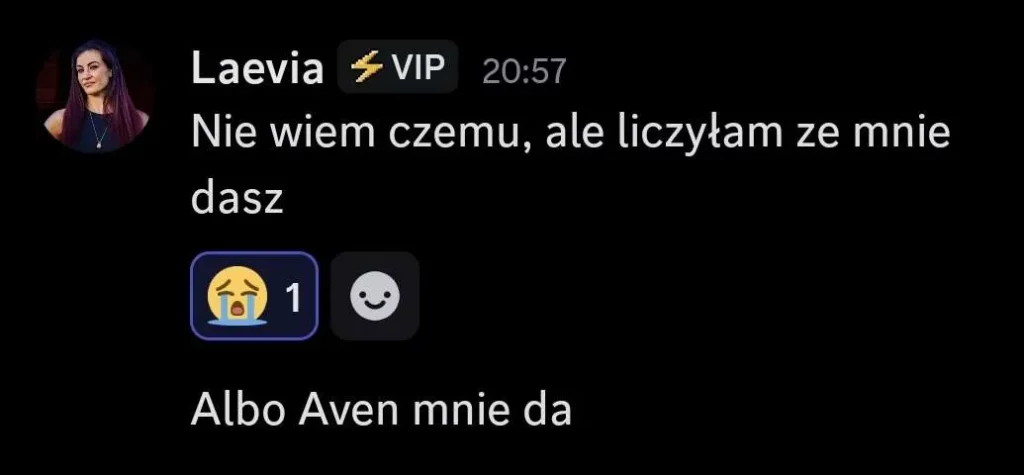The image size is (1024, 475).
Task: Click the lightning bolt icon in VIP badge
Action: [366, 67]
